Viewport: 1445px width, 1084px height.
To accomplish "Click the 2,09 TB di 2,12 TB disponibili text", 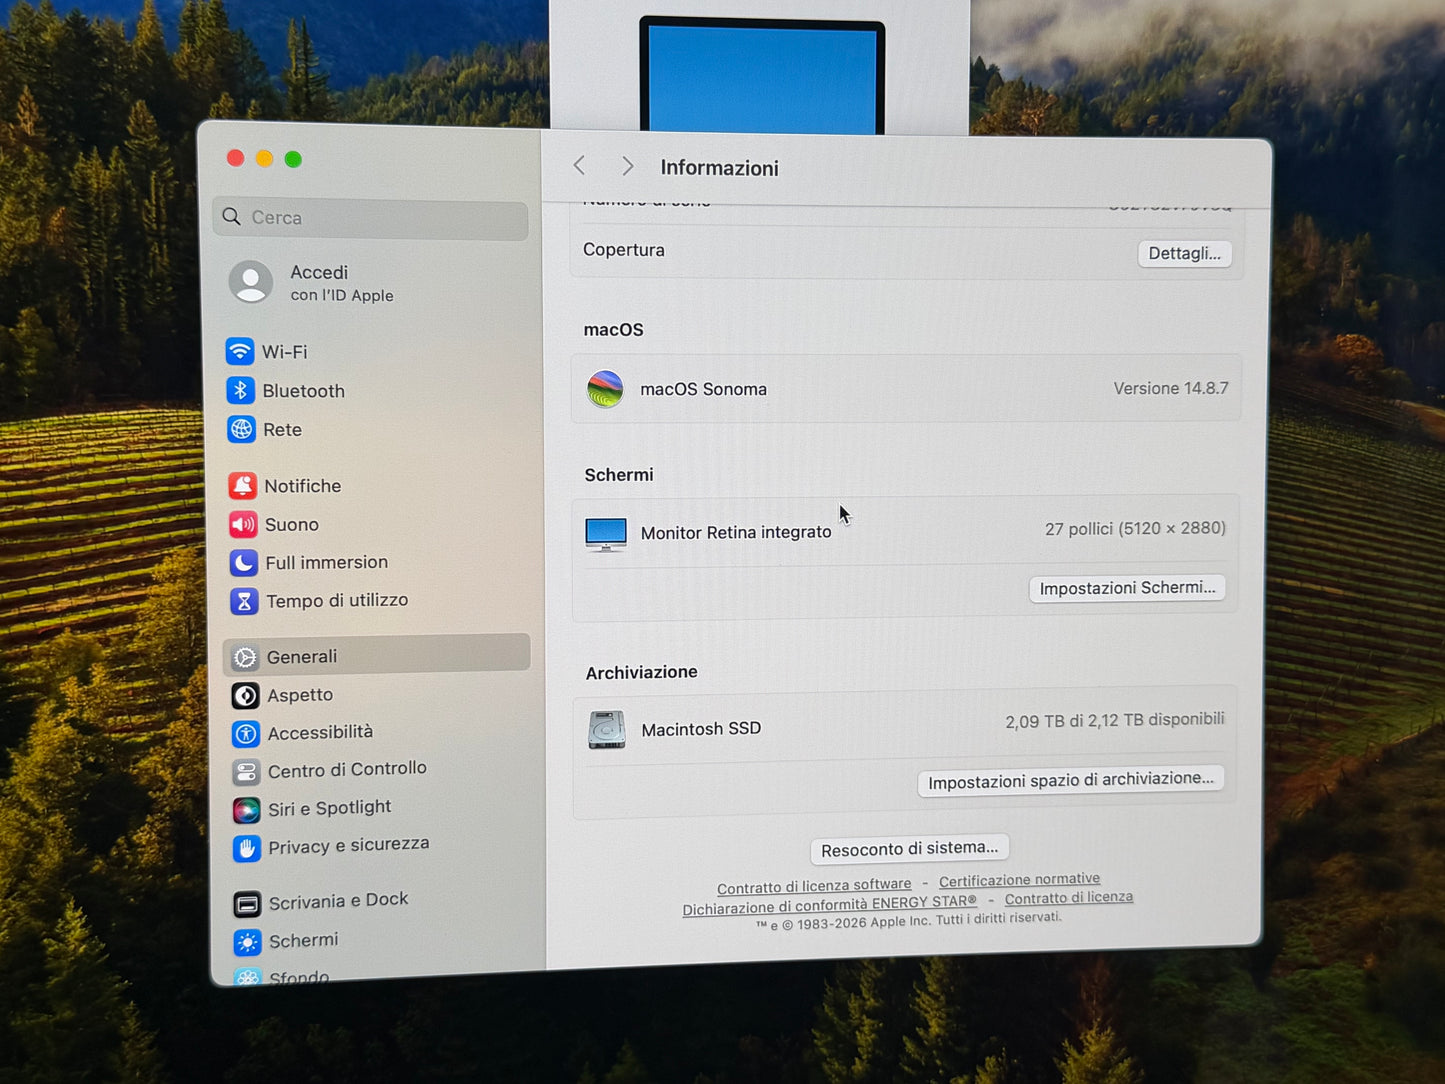I will [1115, 720].
